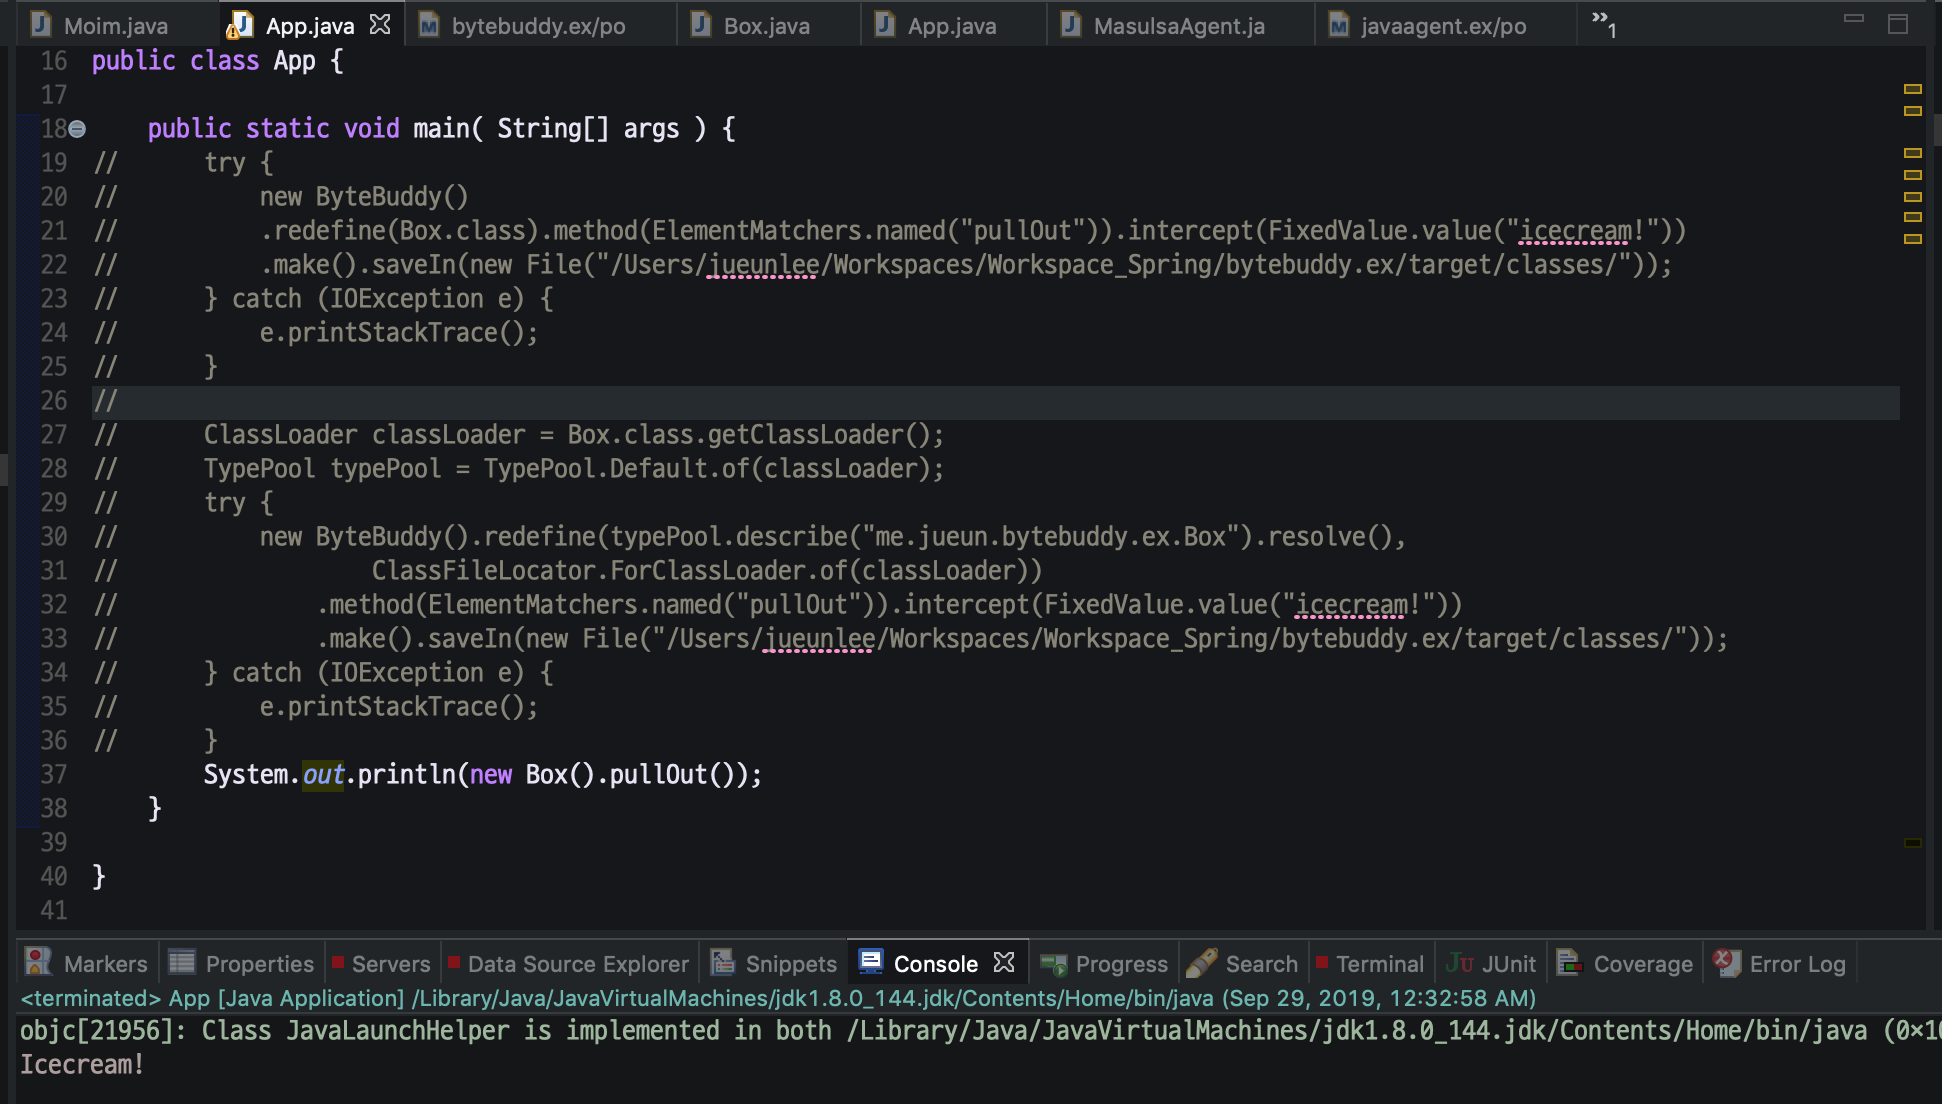The image size is (1942, 1104).
Task: Click the Markers view icon
Action: (38, 962)
